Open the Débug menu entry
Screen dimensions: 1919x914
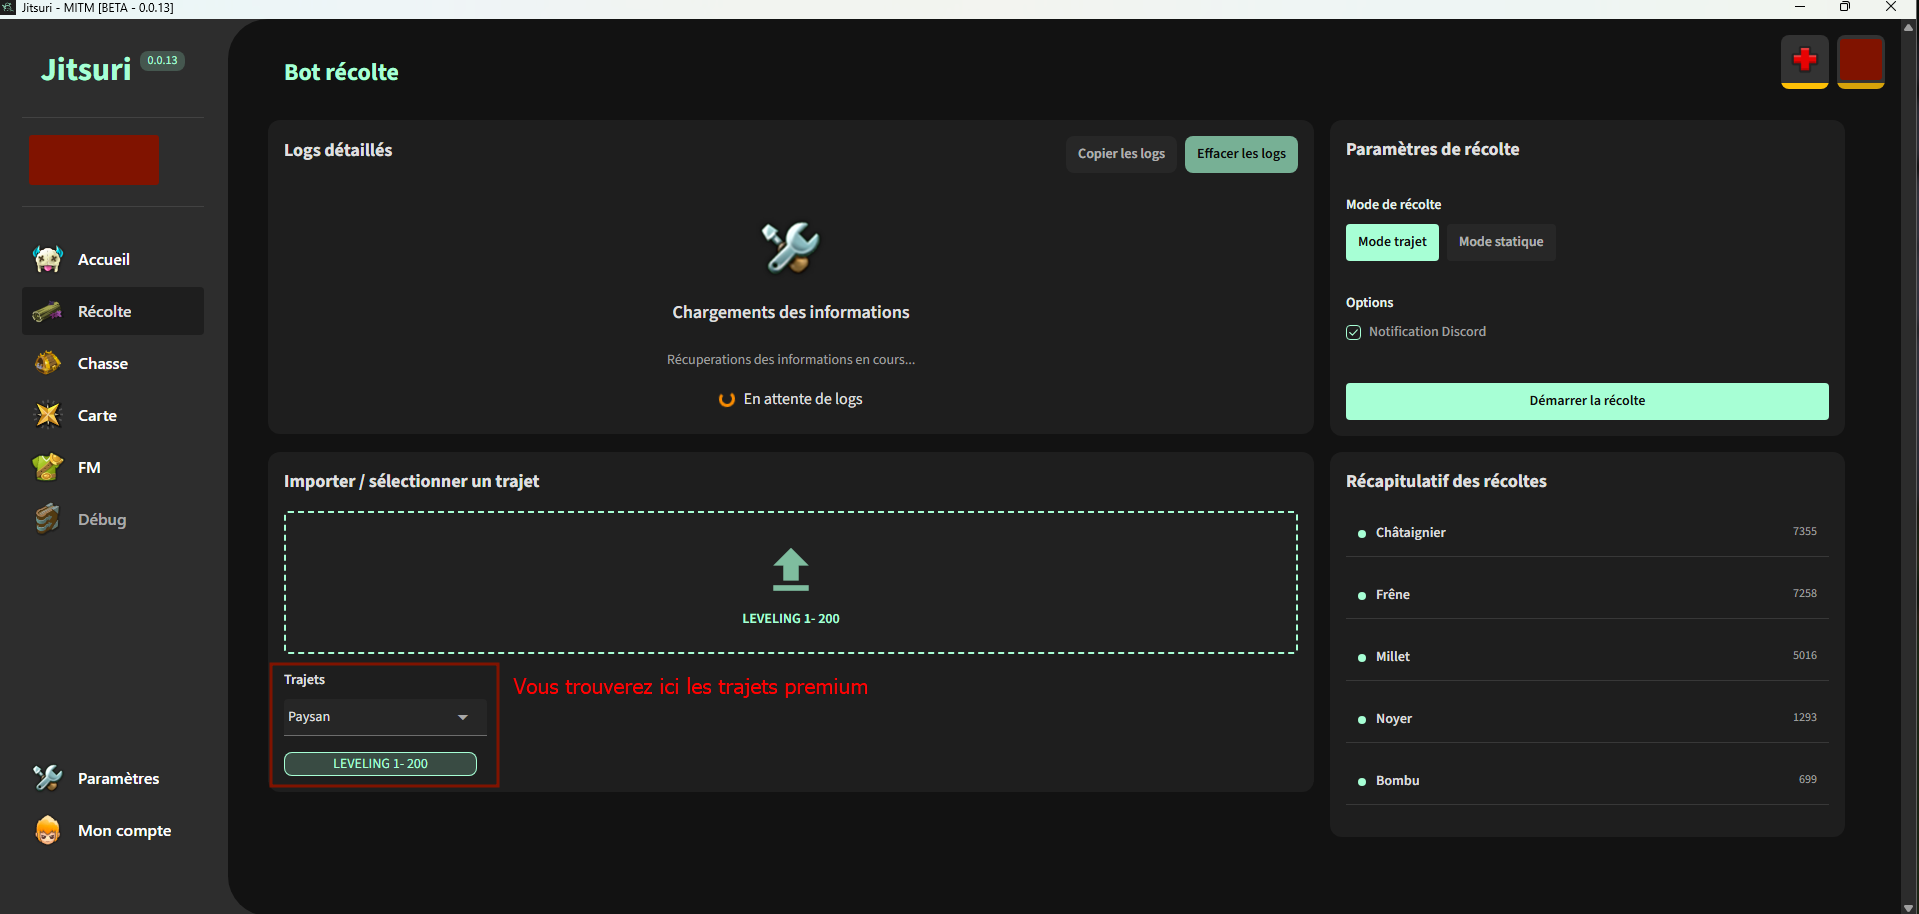coord(113,519)
